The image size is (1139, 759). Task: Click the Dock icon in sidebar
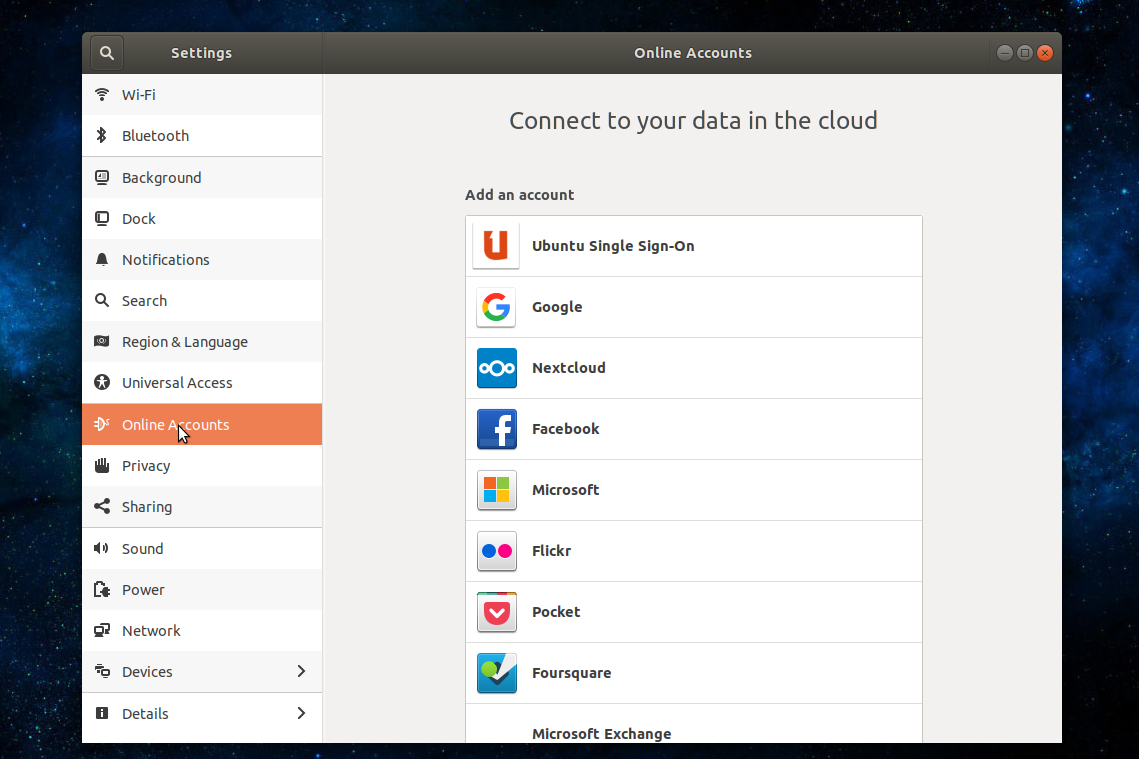click(102, 219)
